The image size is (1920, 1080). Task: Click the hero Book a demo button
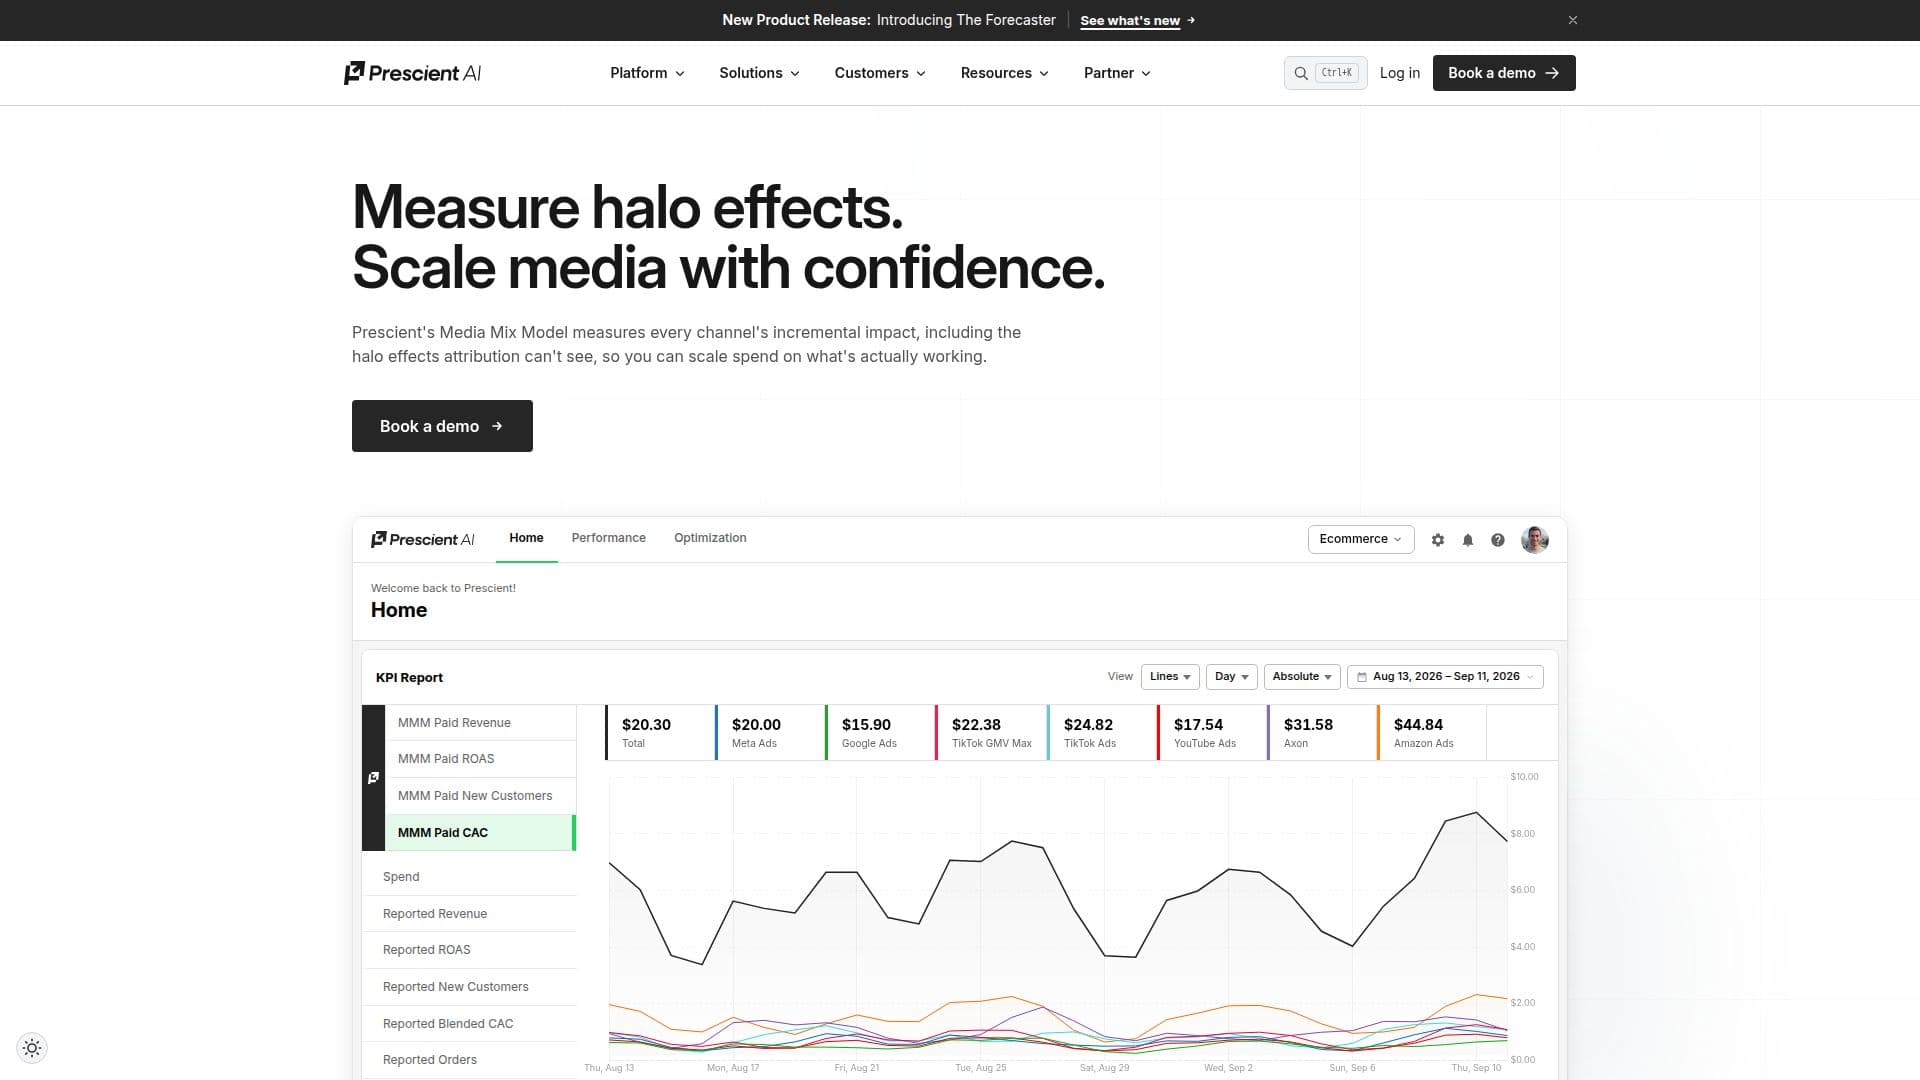tap(442, 426)
